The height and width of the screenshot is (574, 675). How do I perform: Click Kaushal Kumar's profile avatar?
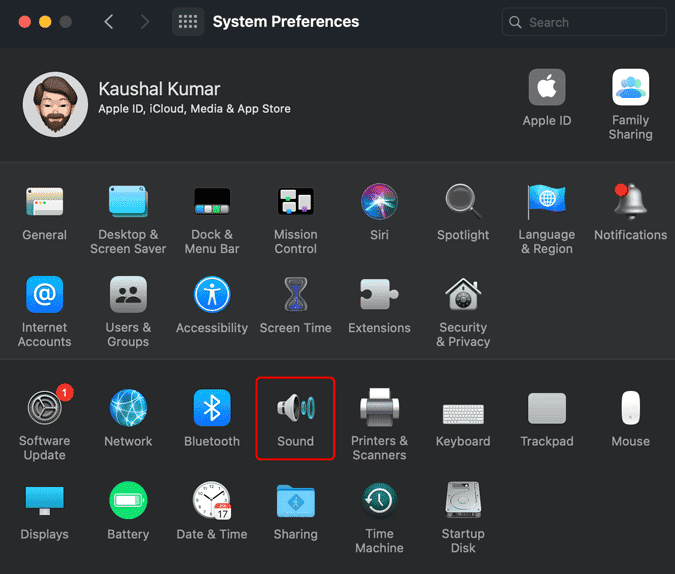(56, 104)
